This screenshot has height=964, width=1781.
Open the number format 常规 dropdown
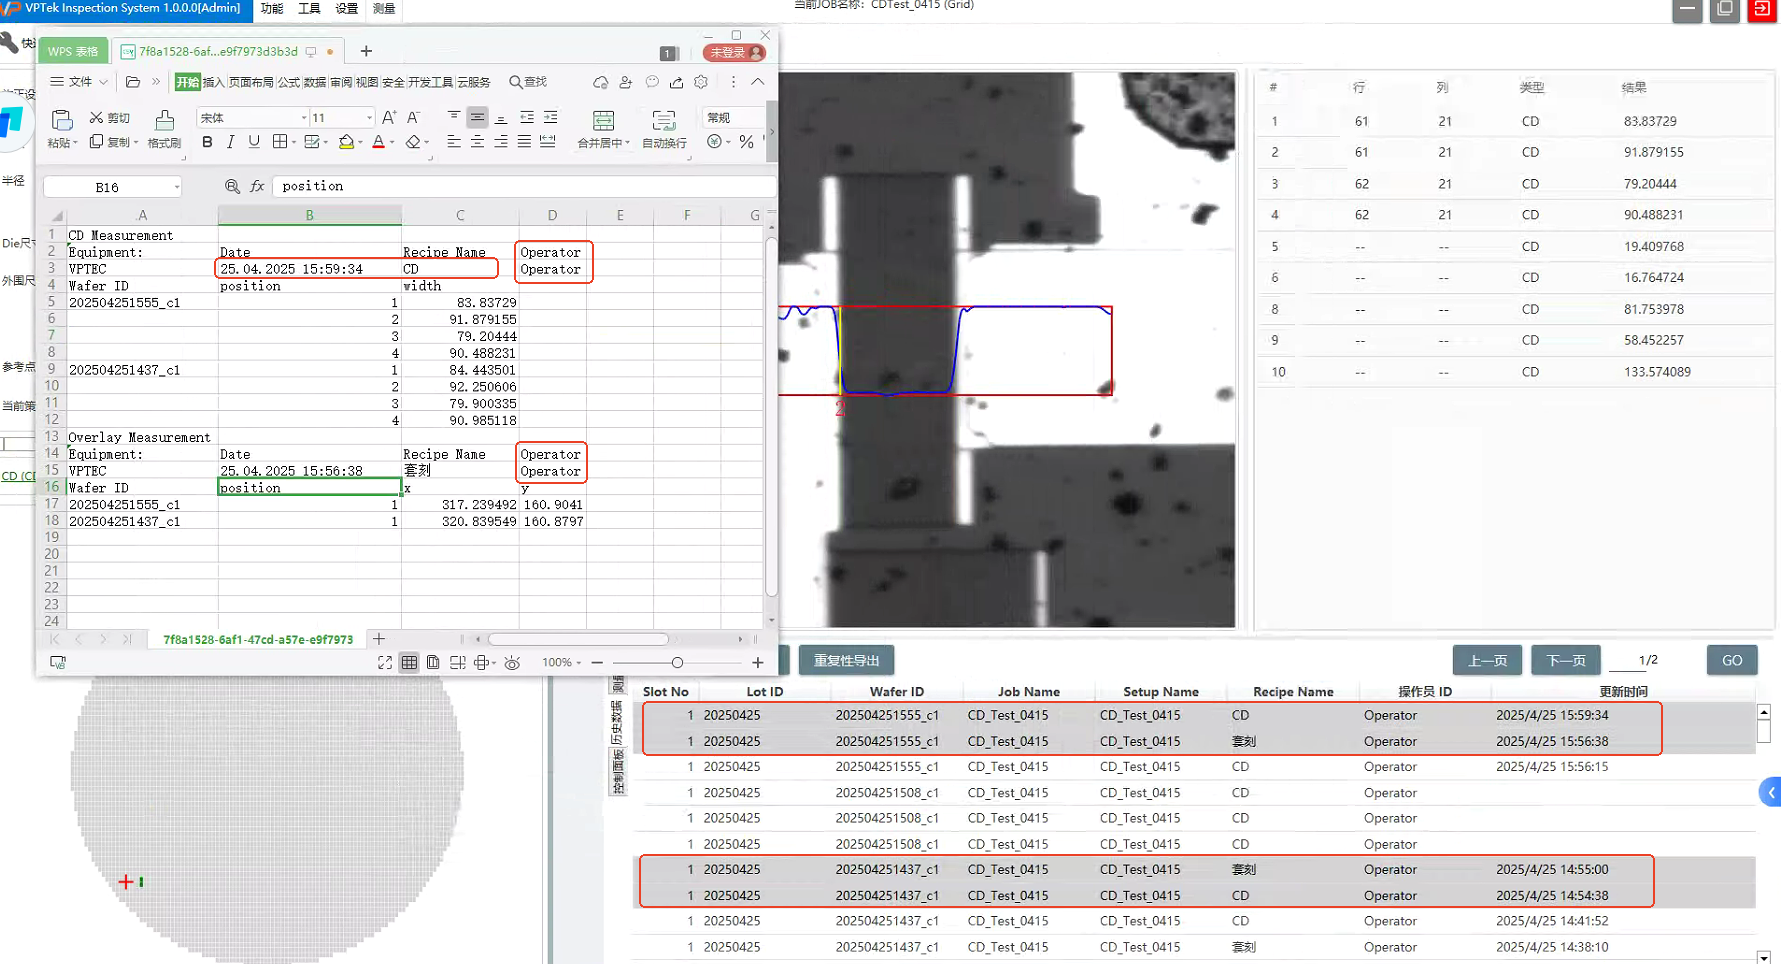pyautogui.click(x=734, y=118)
